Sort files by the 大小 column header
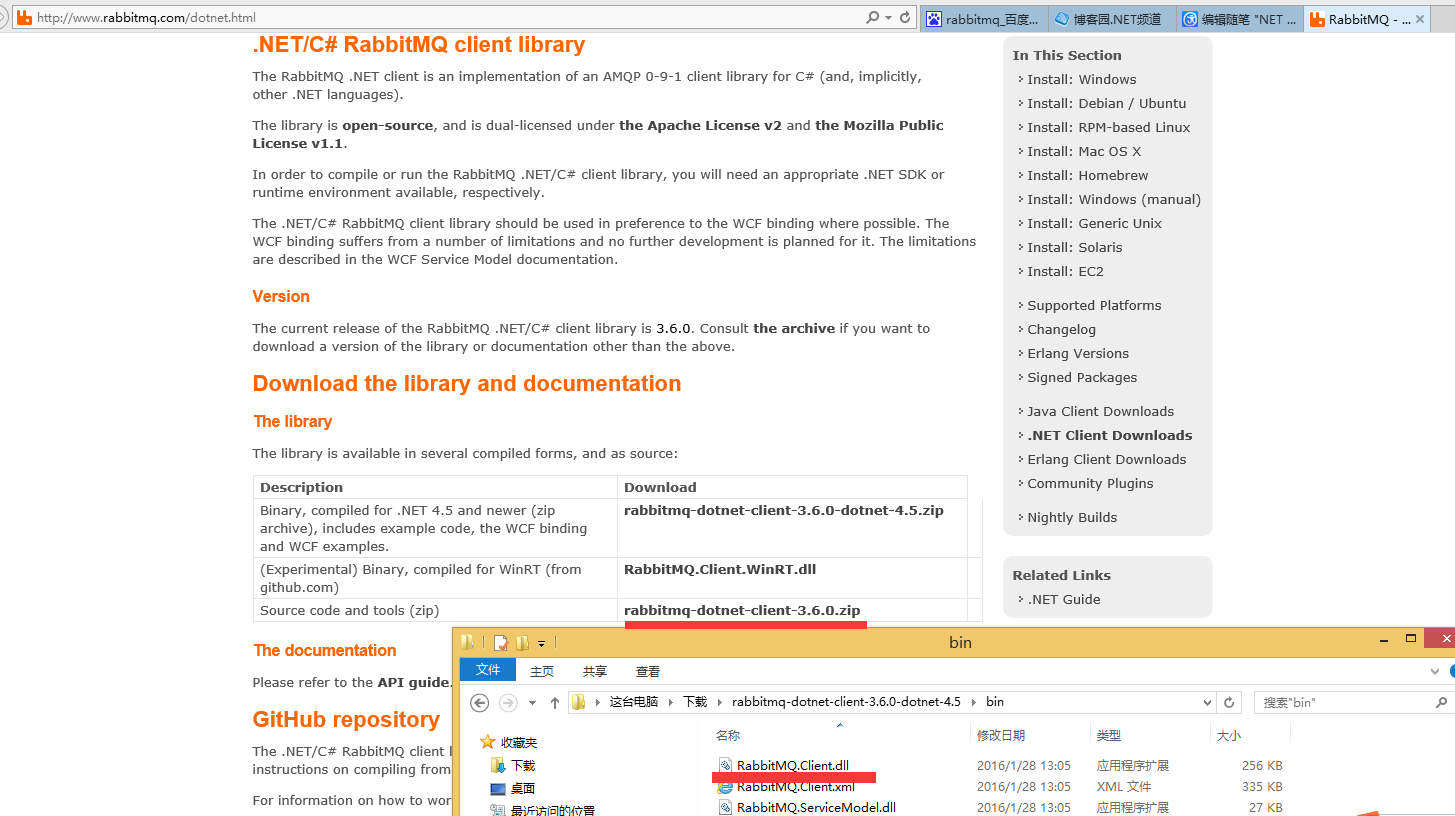Image resolution: width=1455 pixels, height=816 pixels. 1228,735
